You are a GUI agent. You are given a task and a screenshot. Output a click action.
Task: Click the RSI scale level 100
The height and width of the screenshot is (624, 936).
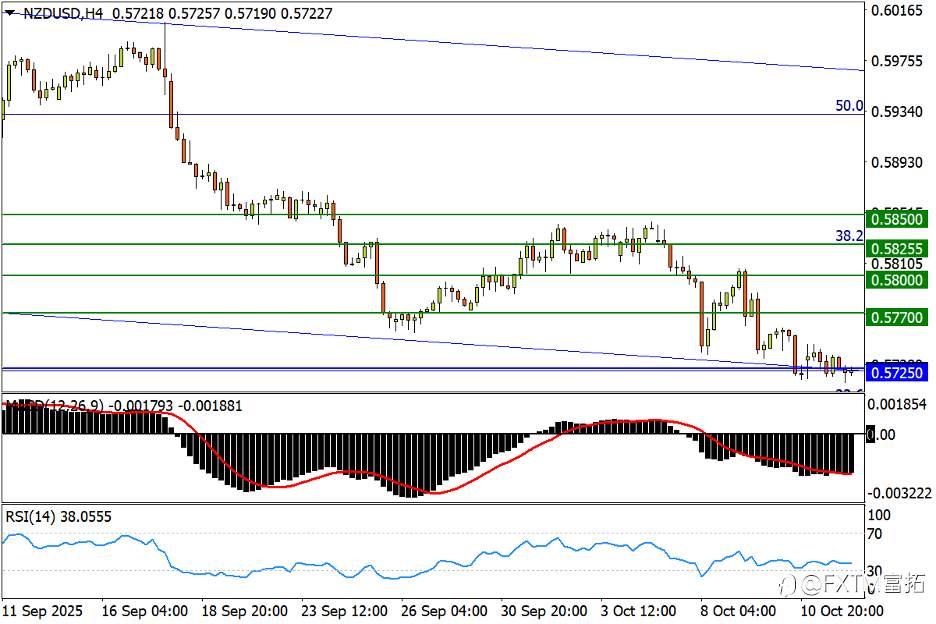point(879,515)
